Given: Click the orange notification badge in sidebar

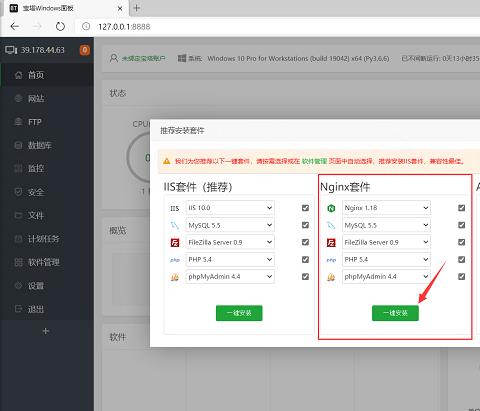Looking at the screenshot, I should (x=85, y=50).
